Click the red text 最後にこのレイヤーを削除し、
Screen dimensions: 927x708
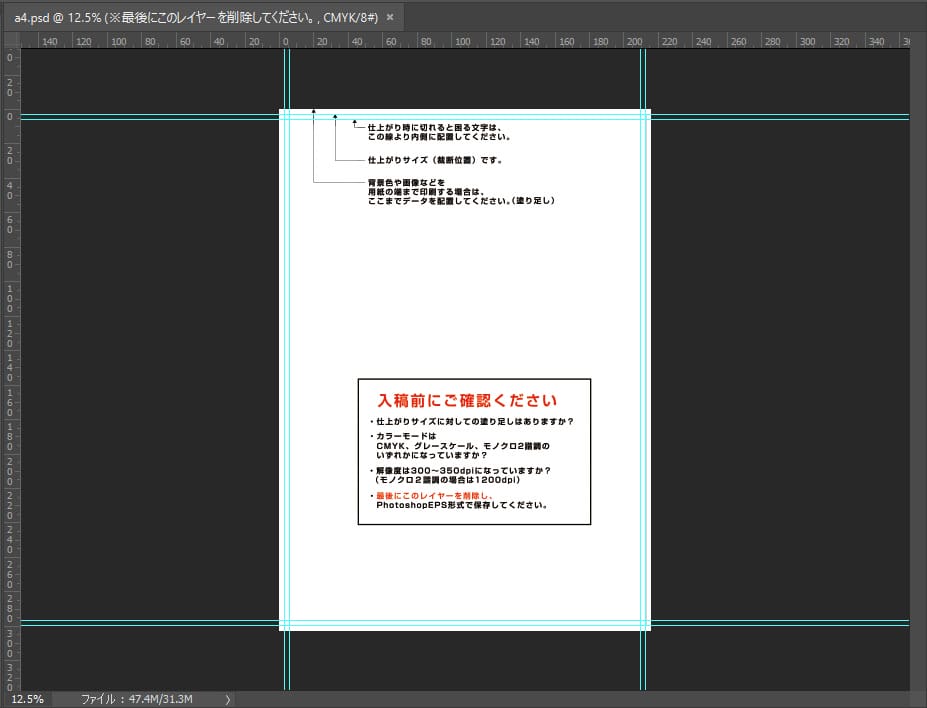435,496
